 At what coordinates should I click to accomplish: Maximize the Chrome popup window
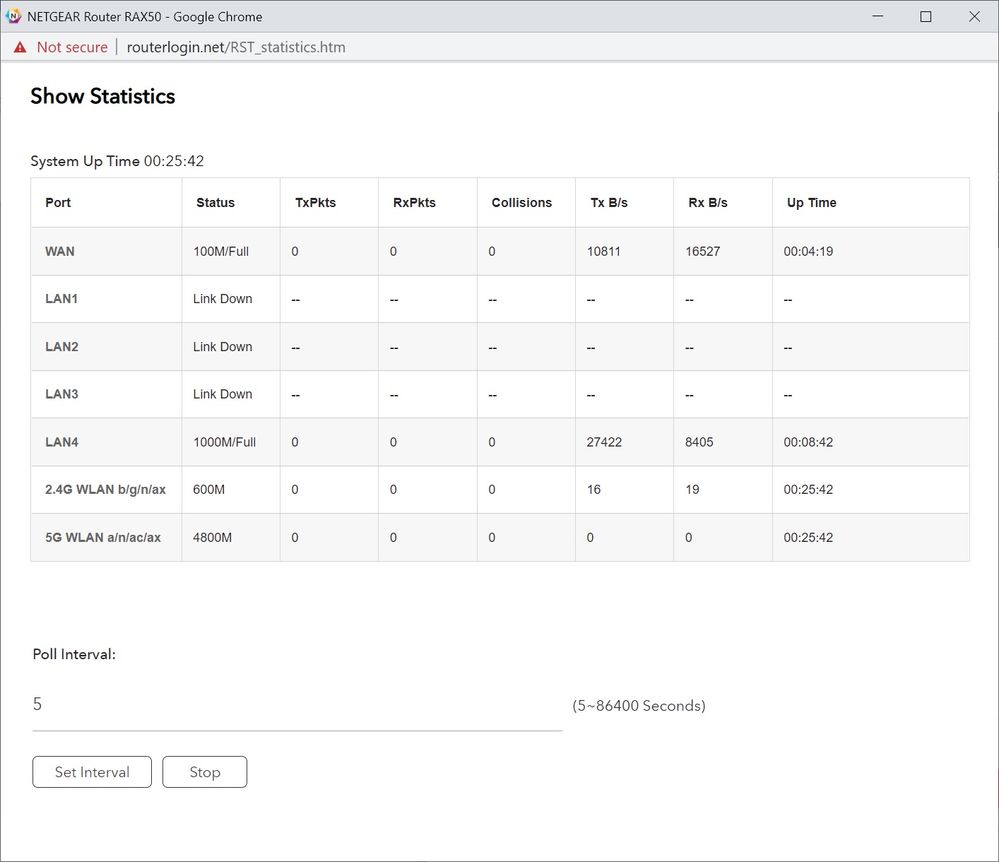coord(926,16)
